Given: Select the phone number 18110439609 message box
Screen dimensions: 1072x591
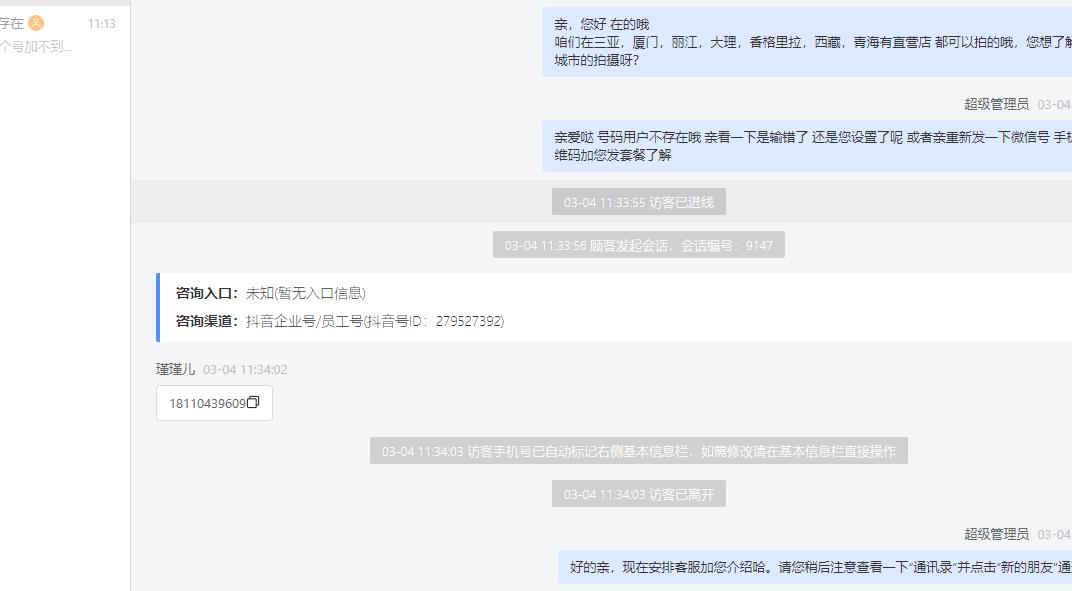Looking at the screenshot, I should [214, 403].
